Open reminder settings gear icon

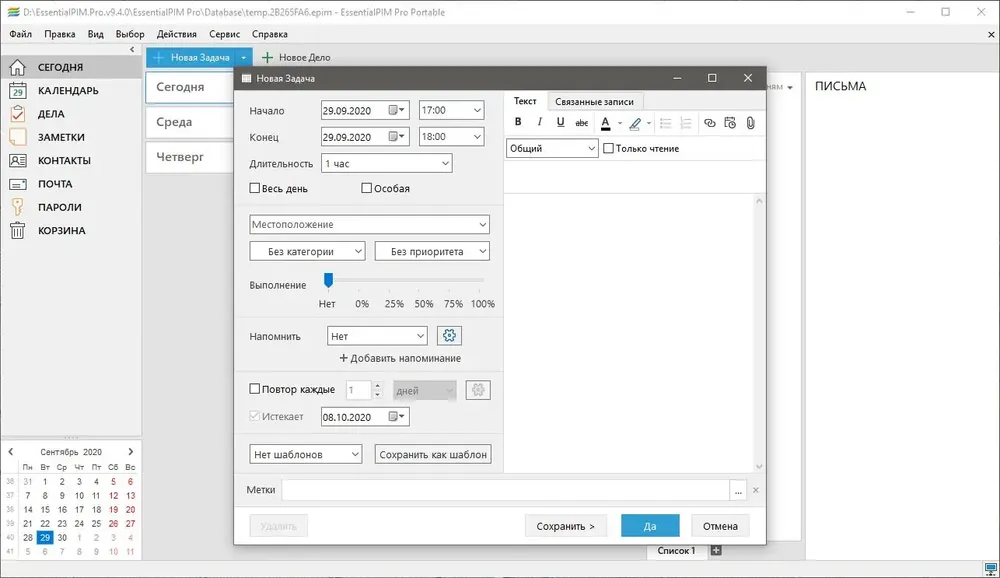click(449, 336)
